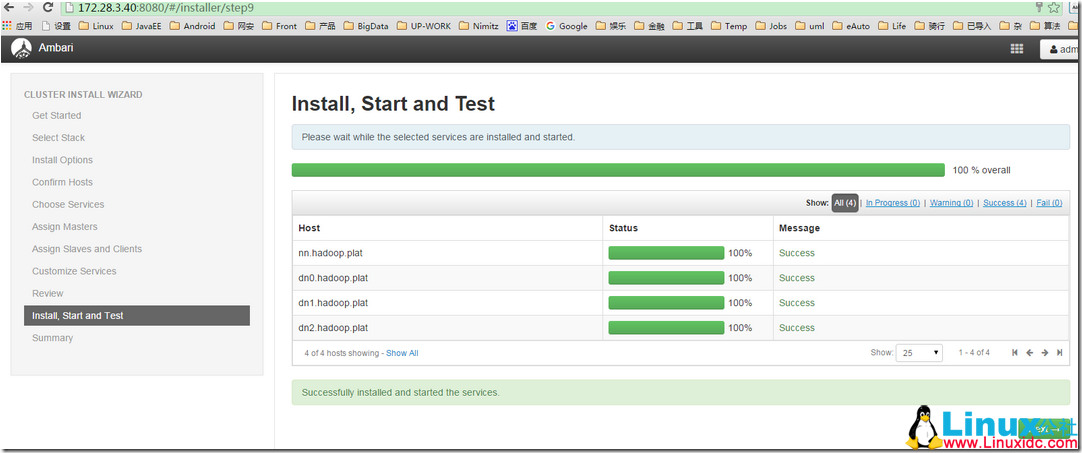Image resolution: width=1082 pixels, height=453 pixels.
Task: Open the admin user dropdown
Action: [1061, 50]
